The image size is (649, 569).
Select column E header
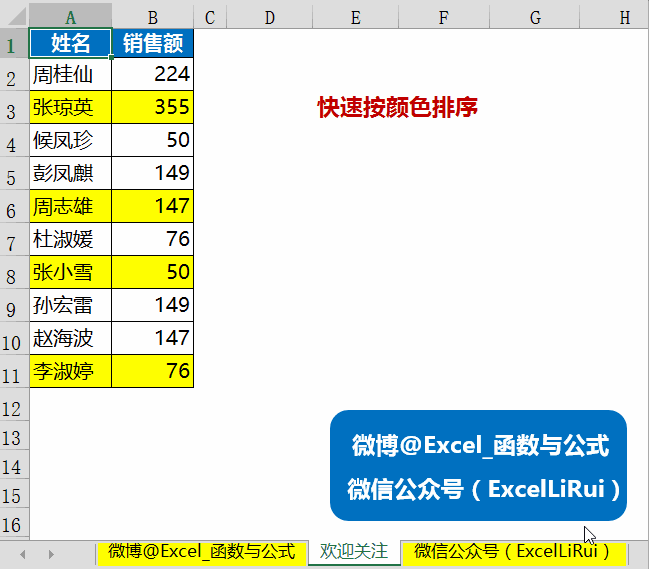click(356, 17)
